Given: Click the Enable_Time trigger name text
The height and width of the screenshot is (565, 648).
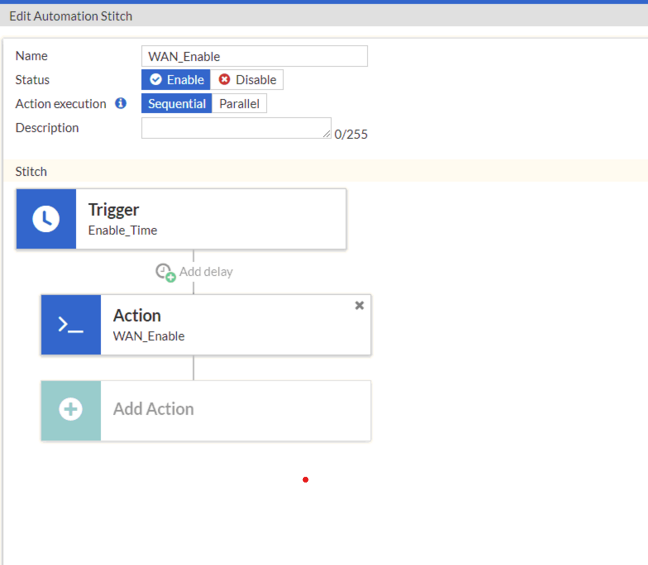Looking at the screenshot, I should [123, 230].
